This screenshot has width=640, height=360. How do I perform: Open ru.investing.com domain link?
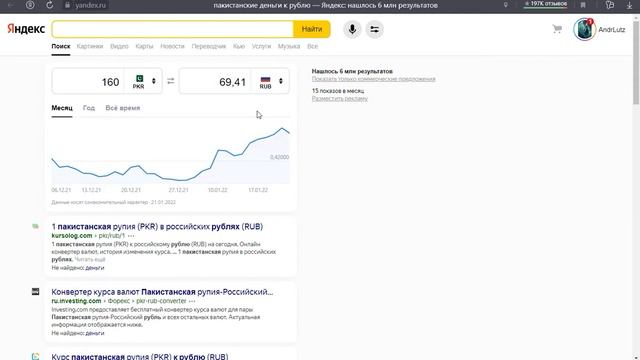[x=76, y=301]
